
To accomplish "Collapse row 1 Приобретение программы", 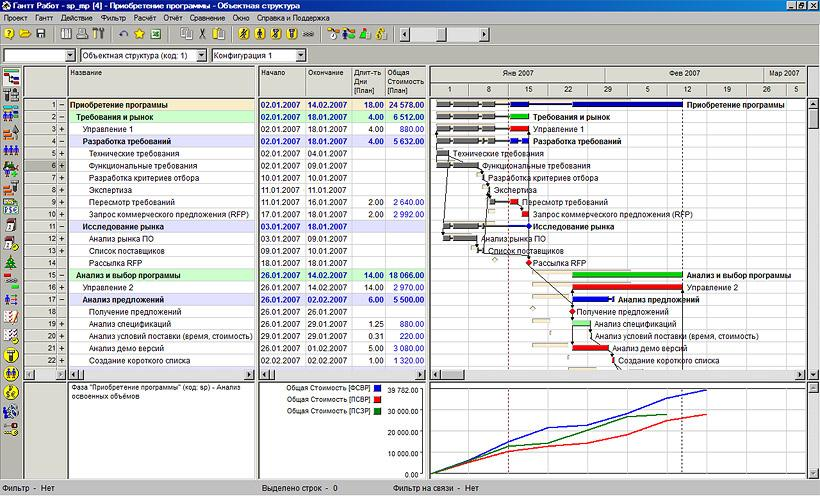I will click(x=61, y=105).
